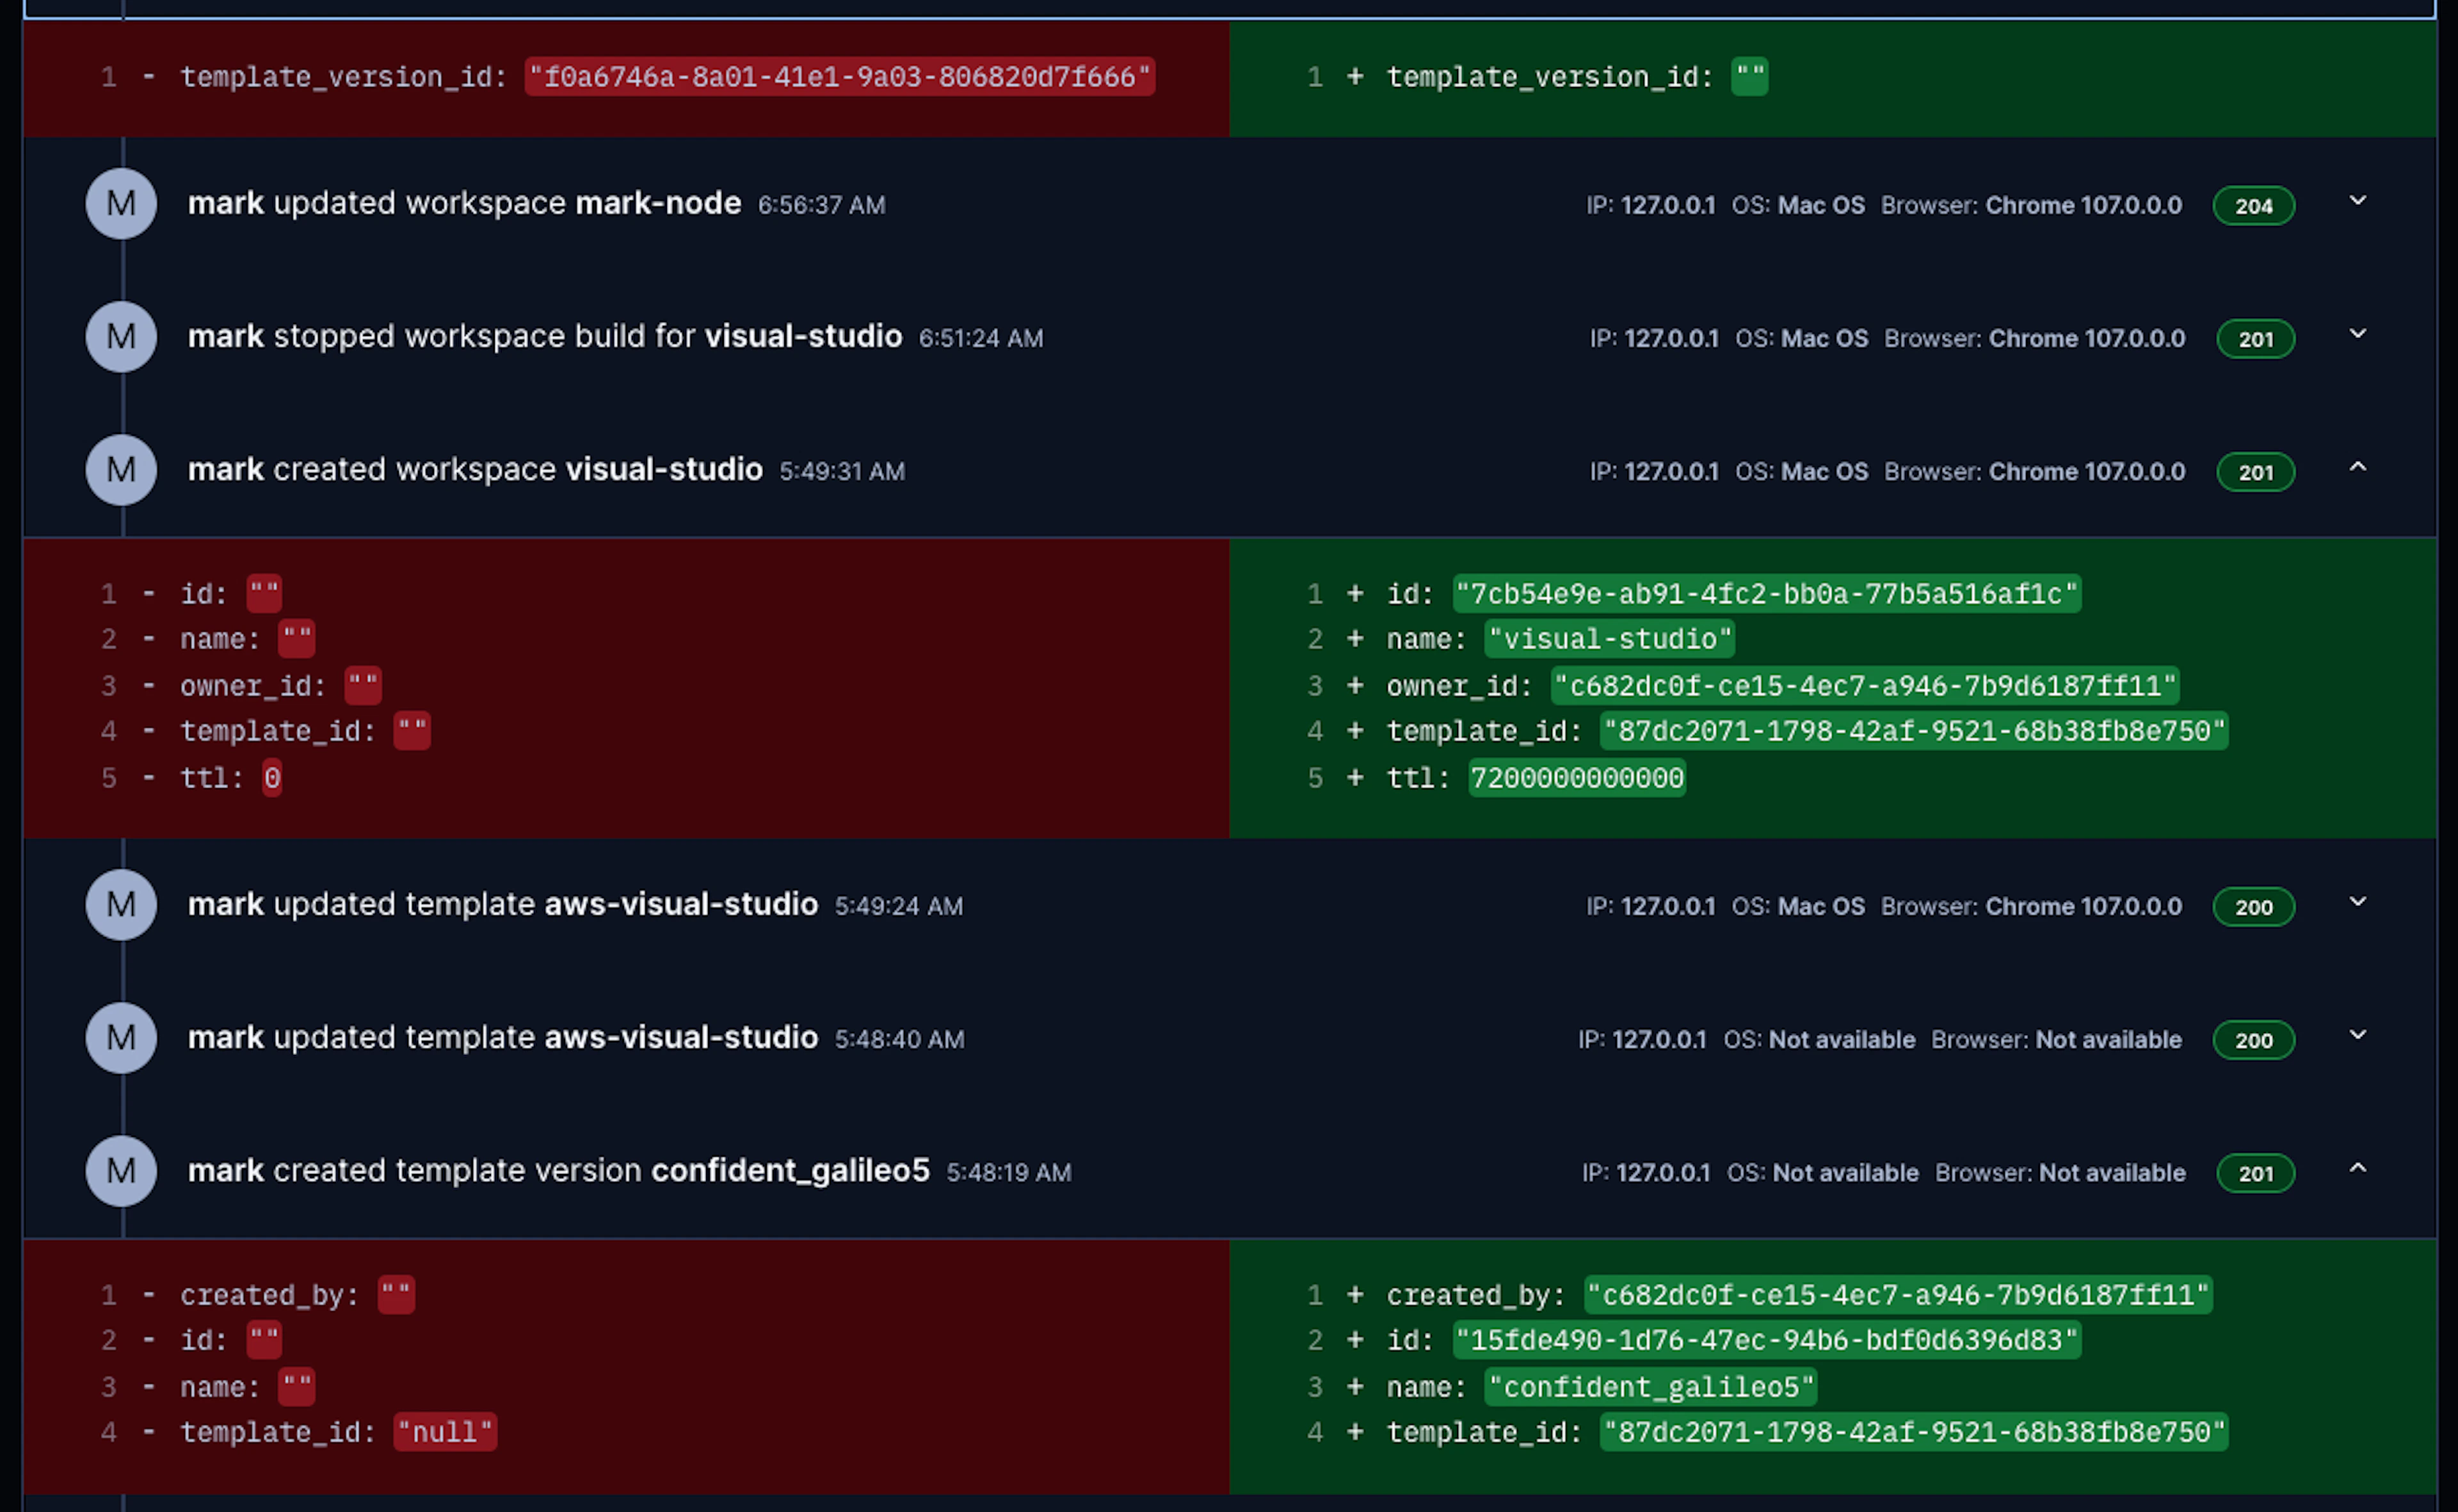Click the 200 status badge at 5:49:24 AM

[x=2253, y=907]
